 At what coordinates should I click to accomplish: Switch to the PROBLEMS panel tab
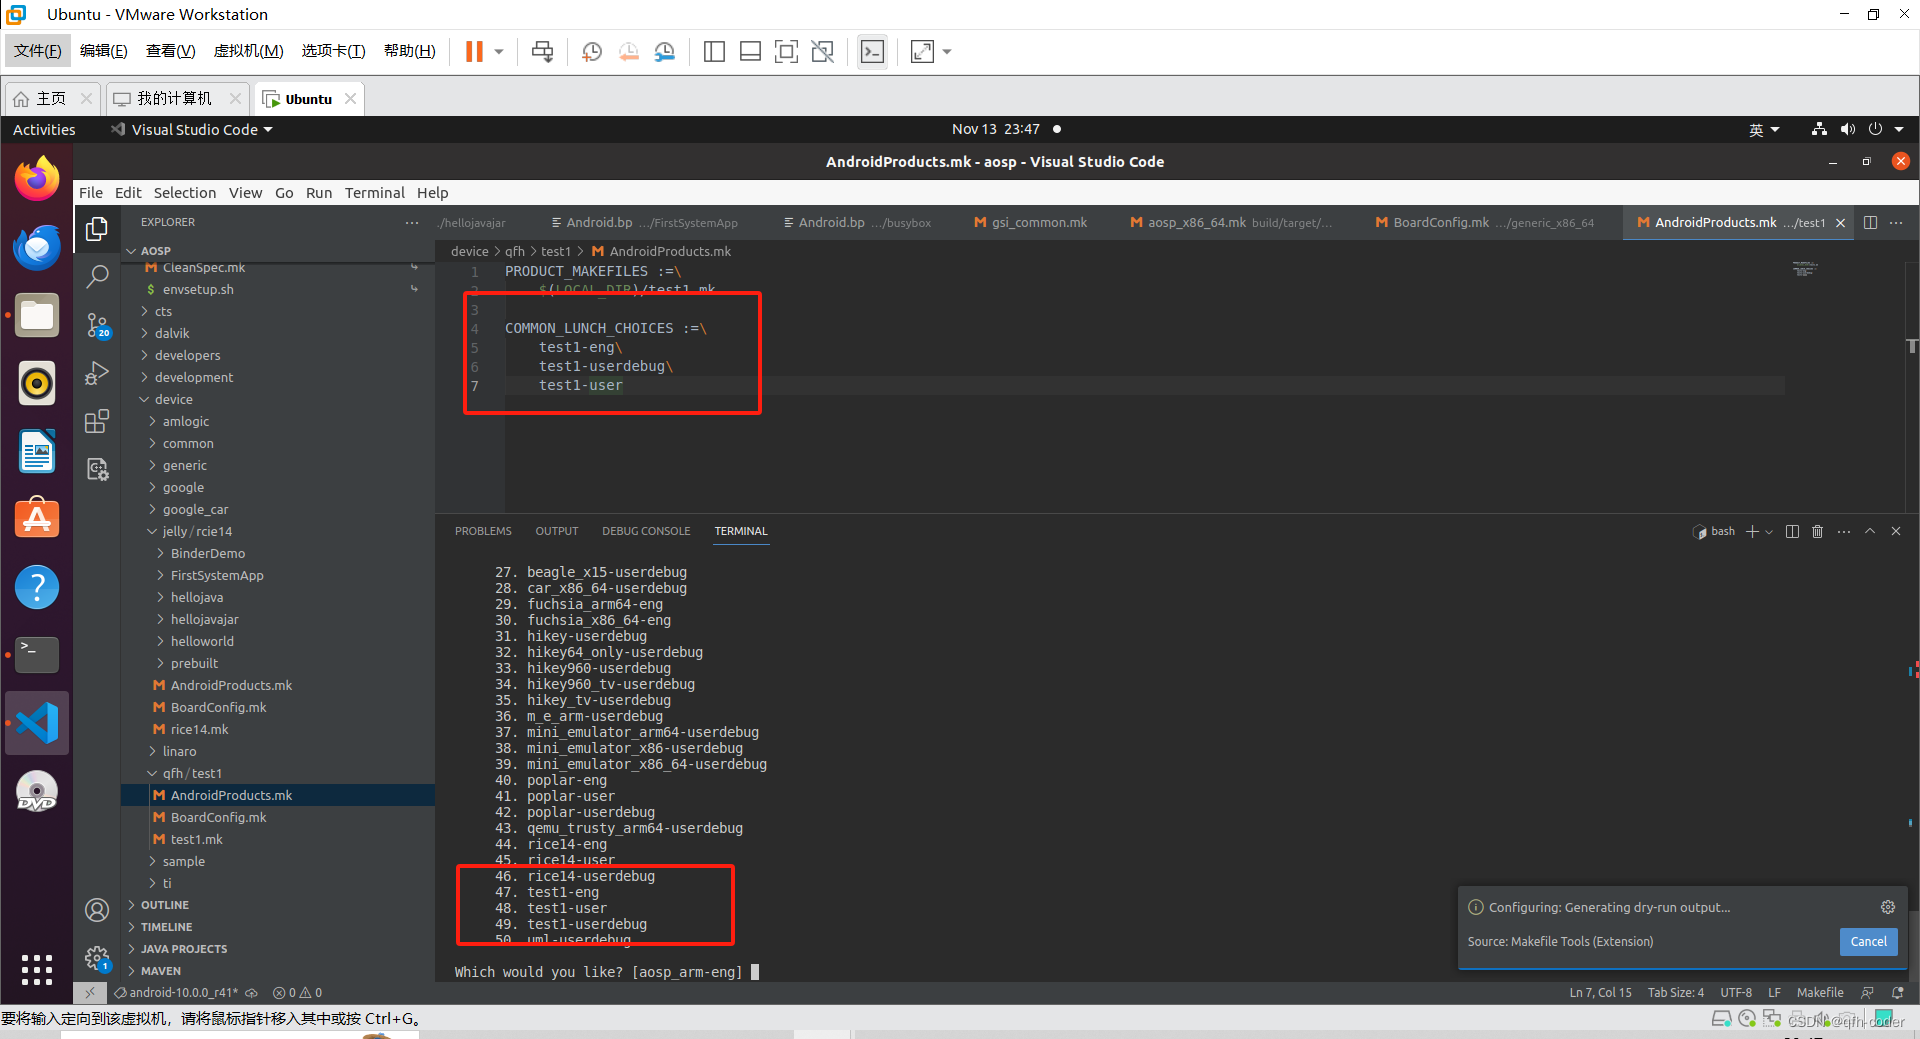(x=483, y=532)
